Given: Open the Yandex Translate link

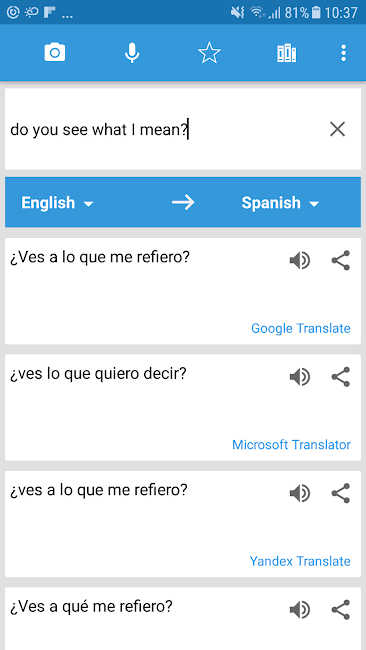Looking at the screenshot, I should point(300,561).
